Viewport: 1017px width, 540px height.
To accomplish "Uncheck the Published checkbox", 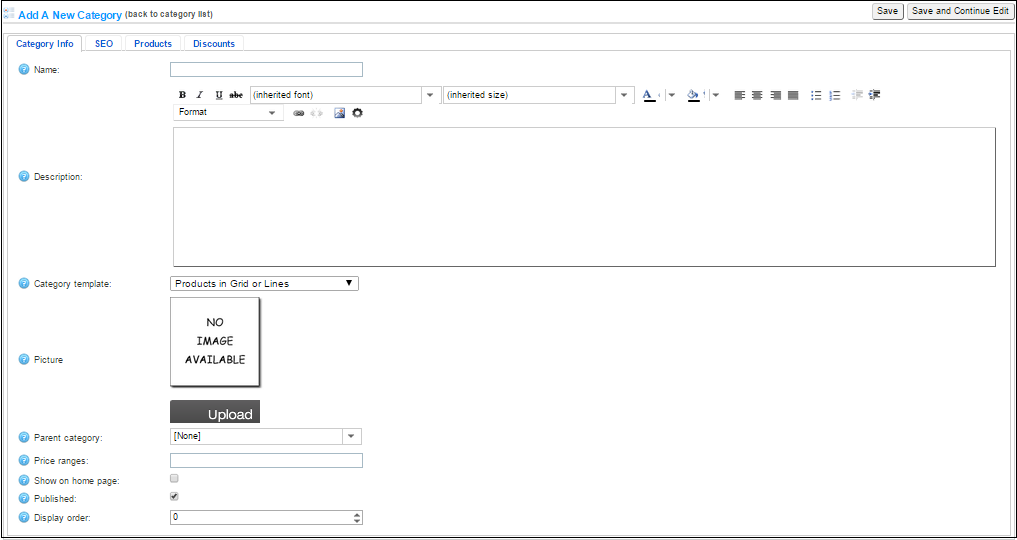I will pyautogui.click(x=174, y=496).
